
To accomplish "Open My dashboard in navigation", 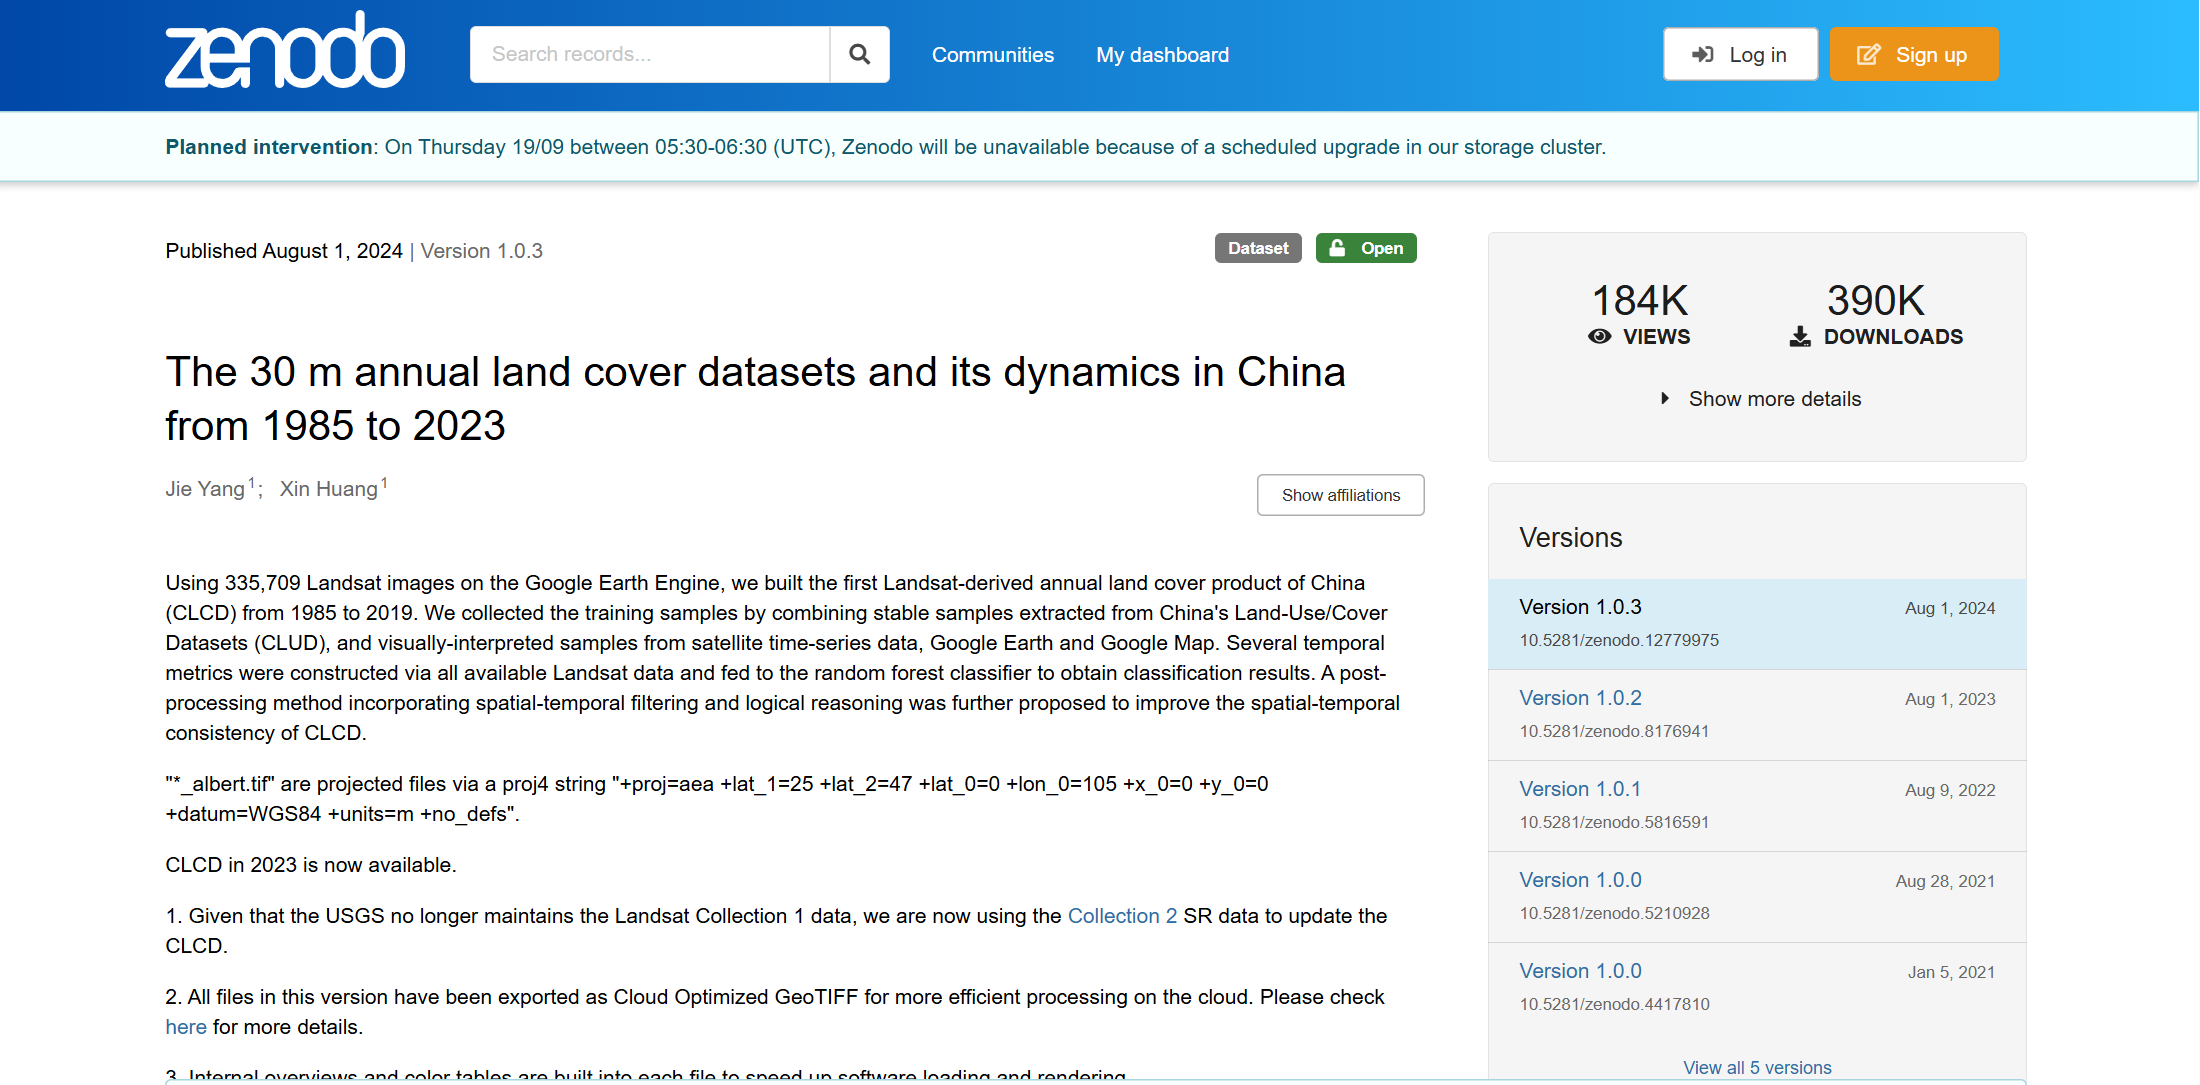I will pos(1162,55).
